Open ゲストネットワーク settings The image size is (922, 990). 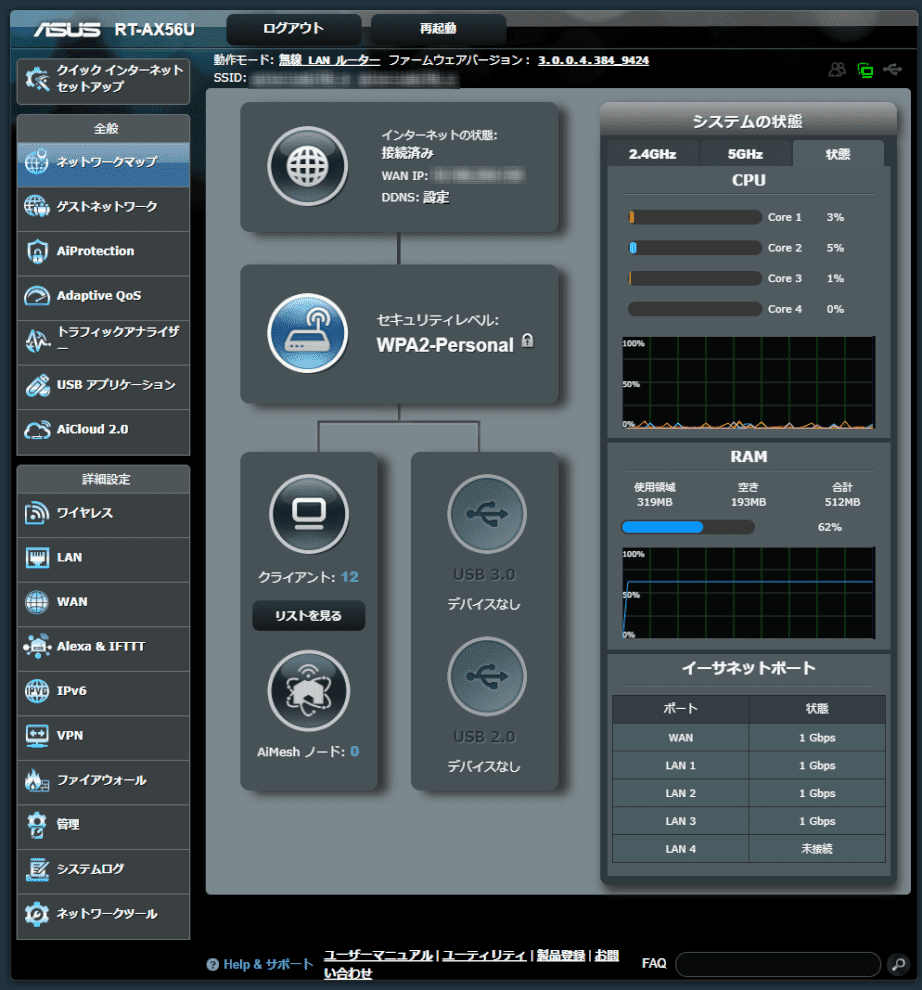tap(103, 207)
